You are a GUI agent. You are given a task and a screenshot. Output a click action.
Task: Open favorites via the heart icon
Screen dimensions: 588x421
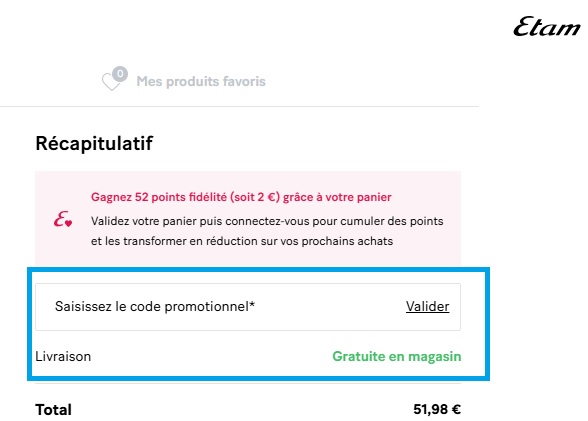(111, 82)
